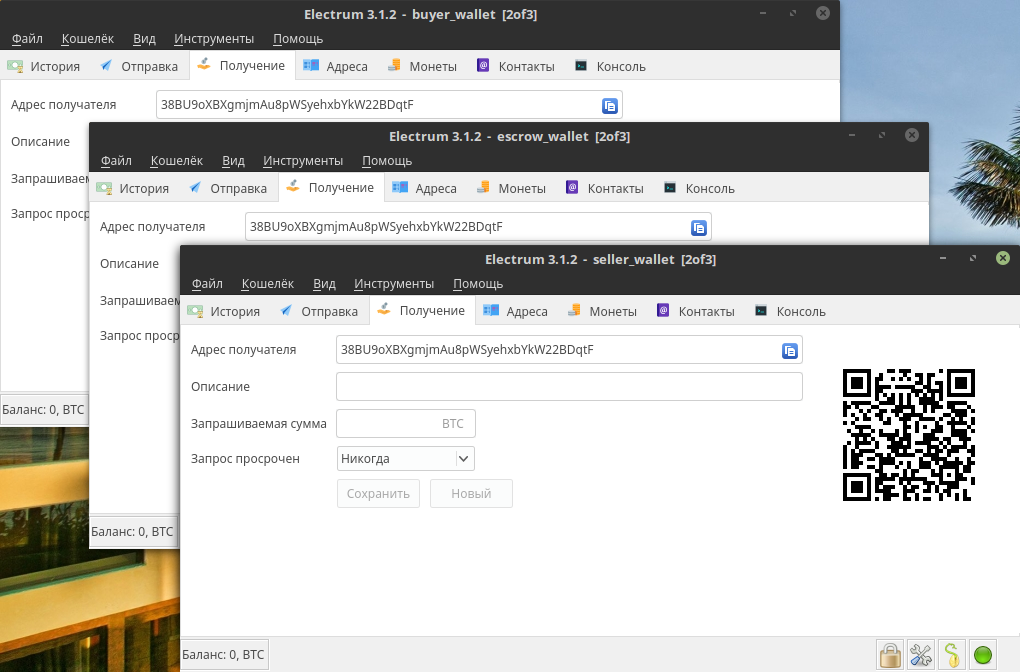Screen dimensions: 1020x672
Task: Minimize the seller_wallet window
Action: [943, 258]
